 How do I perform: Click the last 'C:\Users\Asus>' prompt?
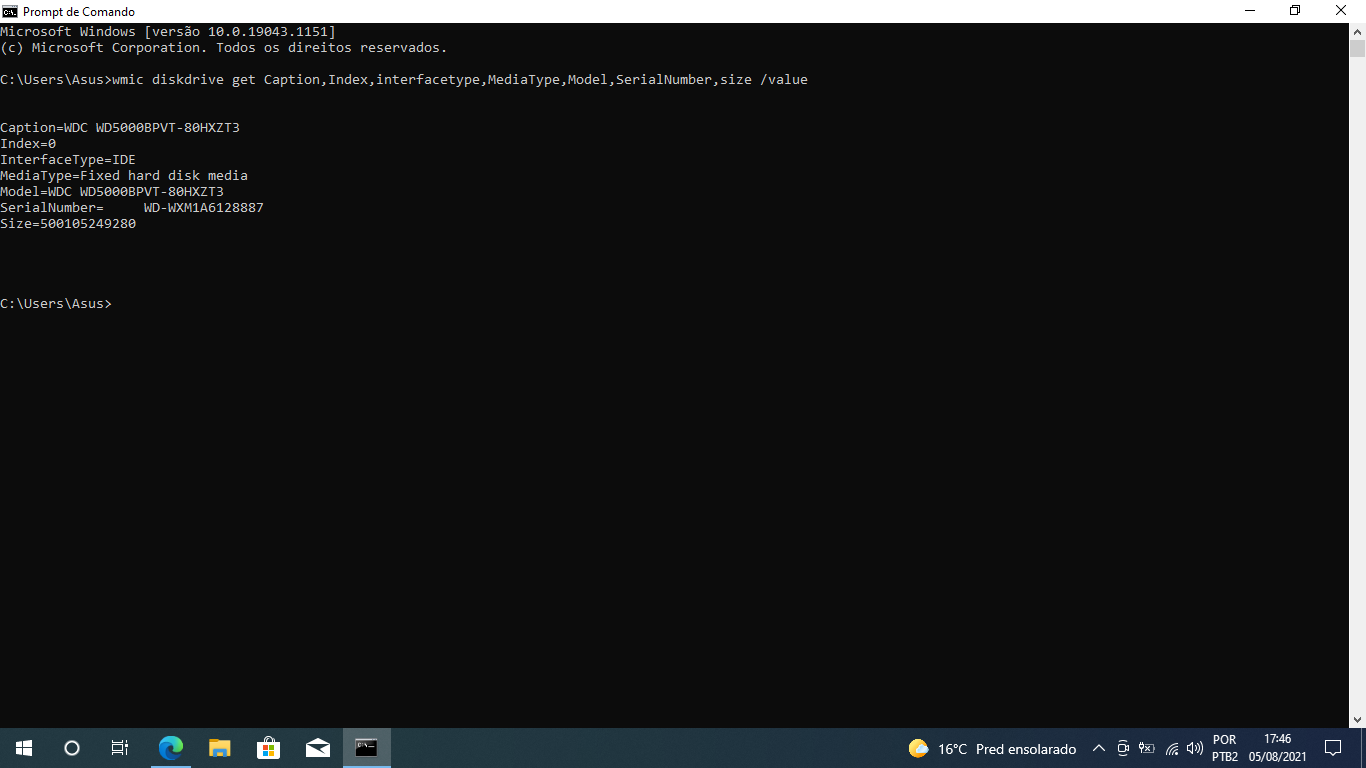(x=56, y=304)
